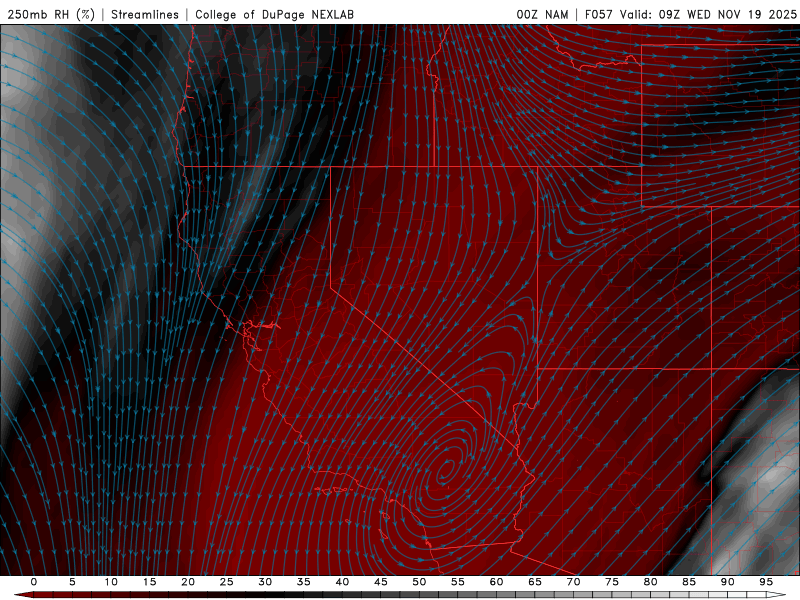Click the colorbar label "45"
Image resolution: width=800 pixels, height=600 pixels.
[x=381, y=582]
